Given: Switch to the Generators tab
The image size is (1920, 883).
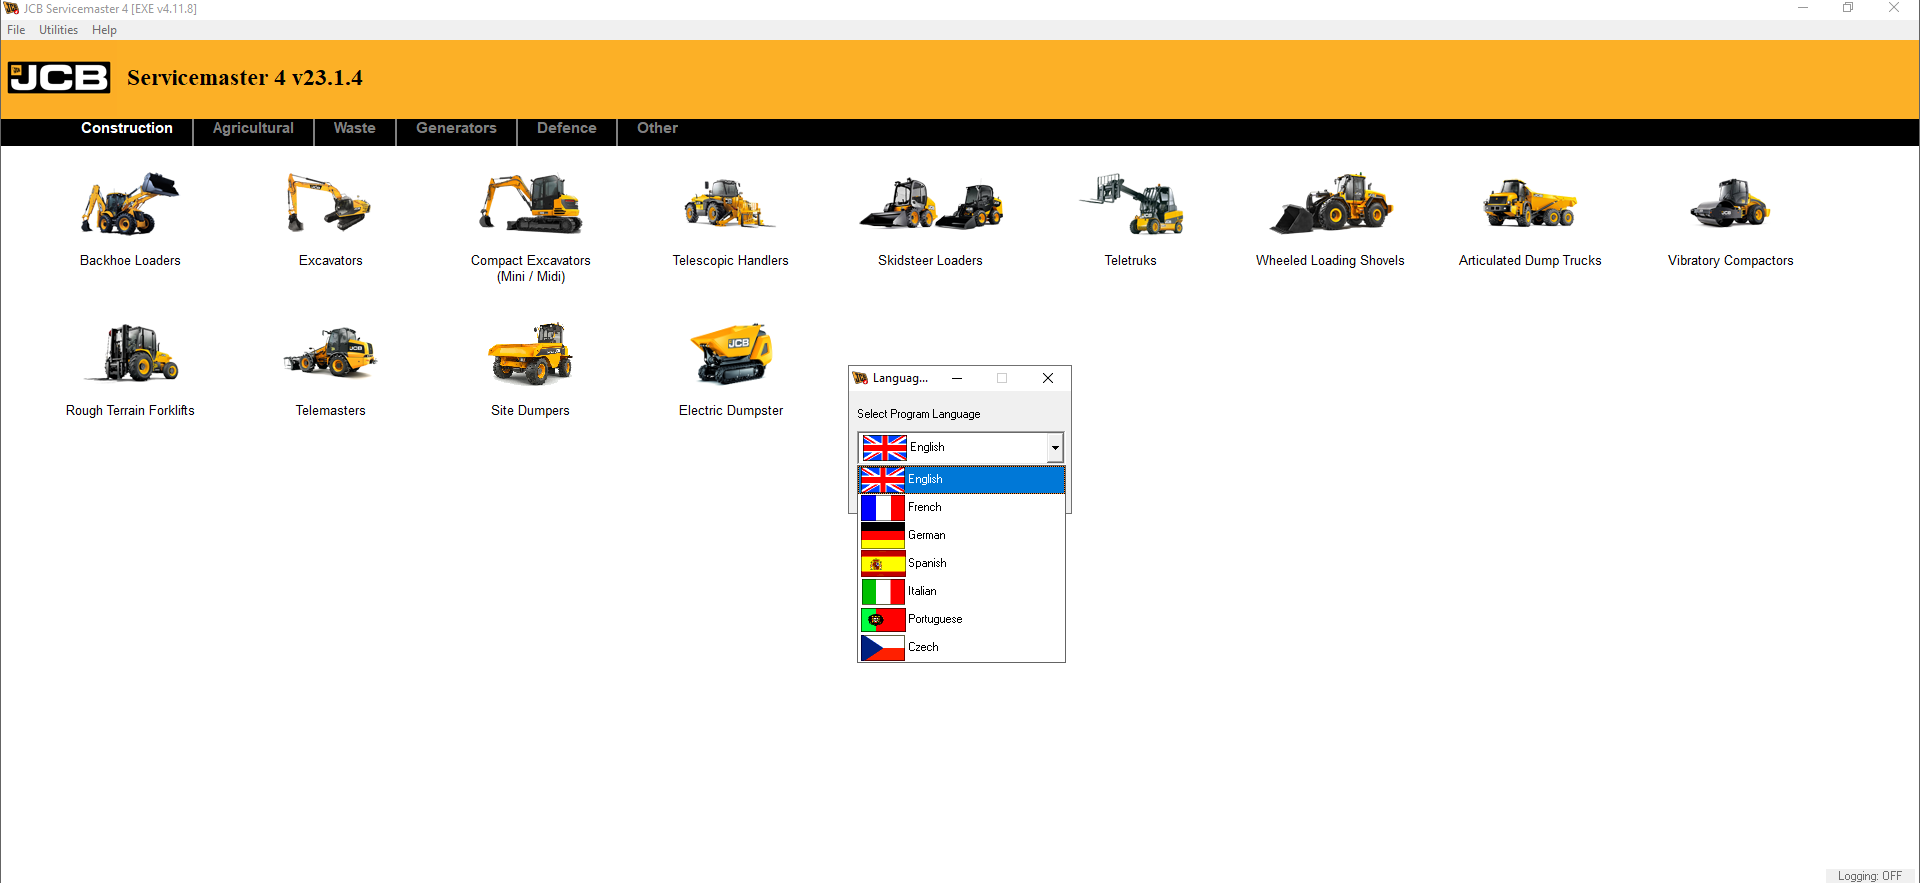Looking at the screenshot, I should 456,129.
